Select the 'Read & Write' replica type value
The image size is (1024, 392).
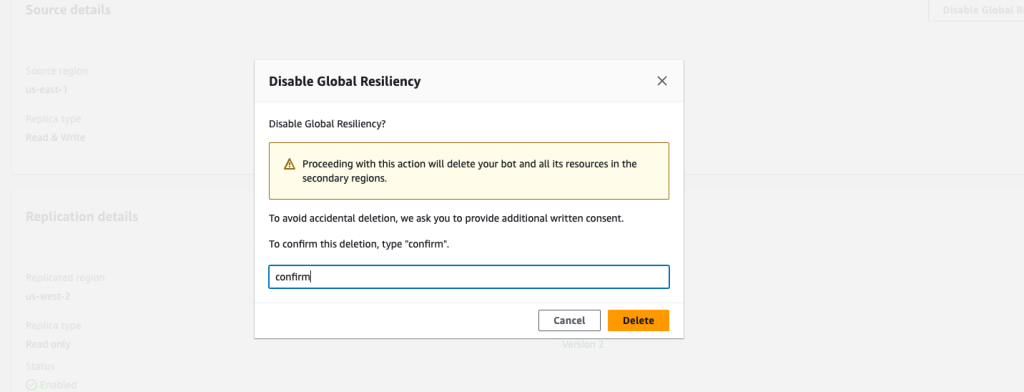click(x=56, y=137)
